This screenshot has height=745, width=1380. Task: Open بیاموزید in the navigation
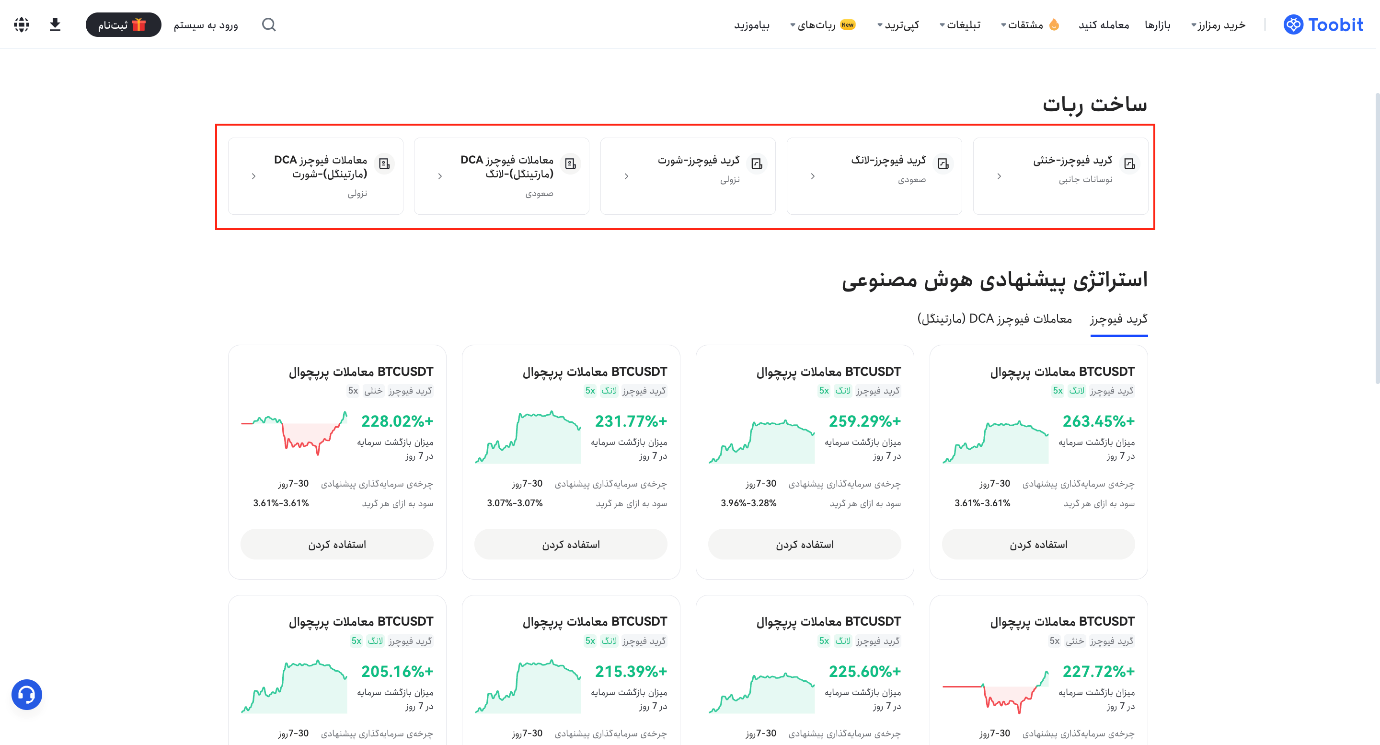(751, 24)
